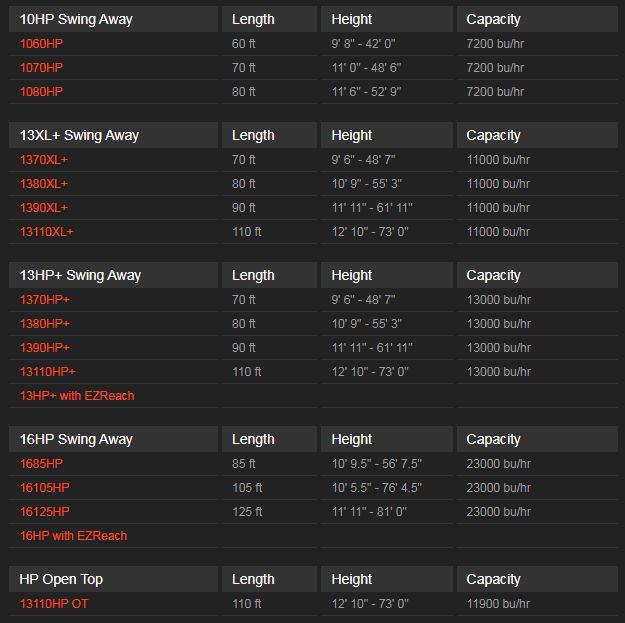Click the 1390HP+ model link
This screenshot has height=623, width=625.
(45, 348)
